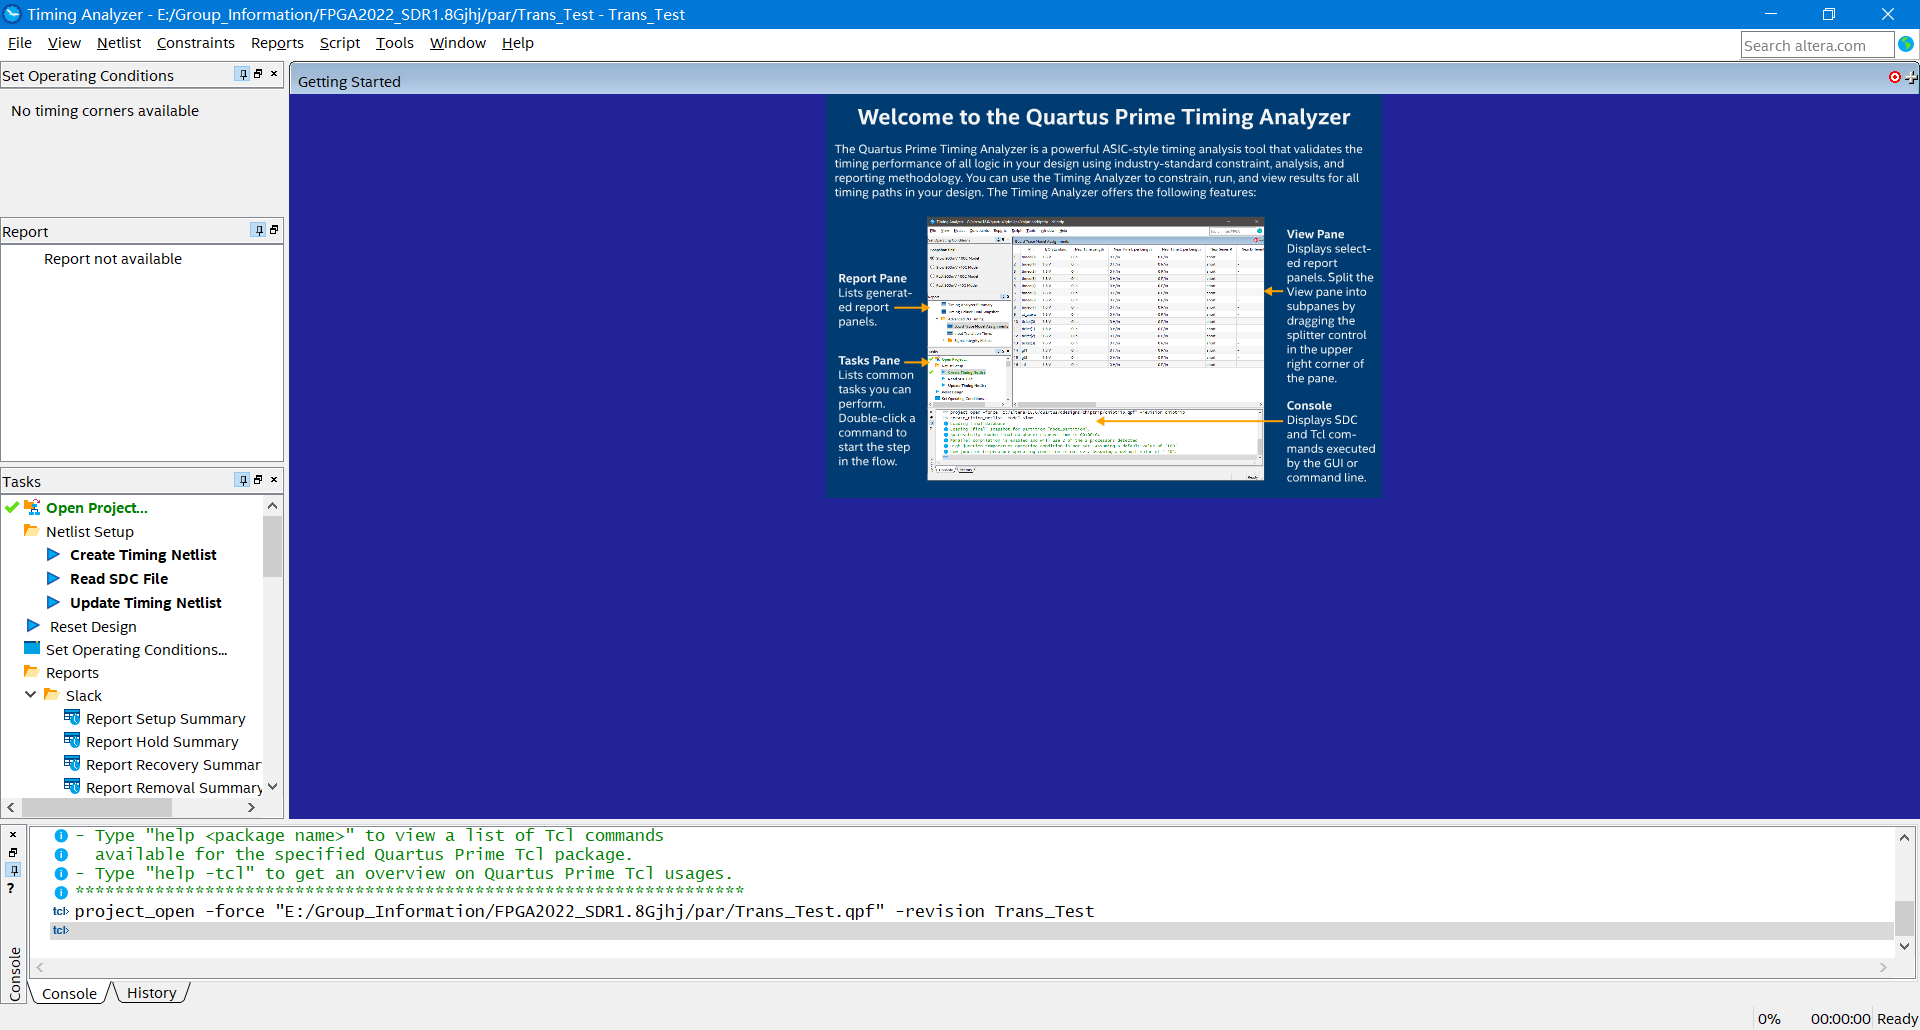Close the Tasks panel
Image resolution: width=1920 pixels, height=1030 pixels.
[x=274, y=480]
